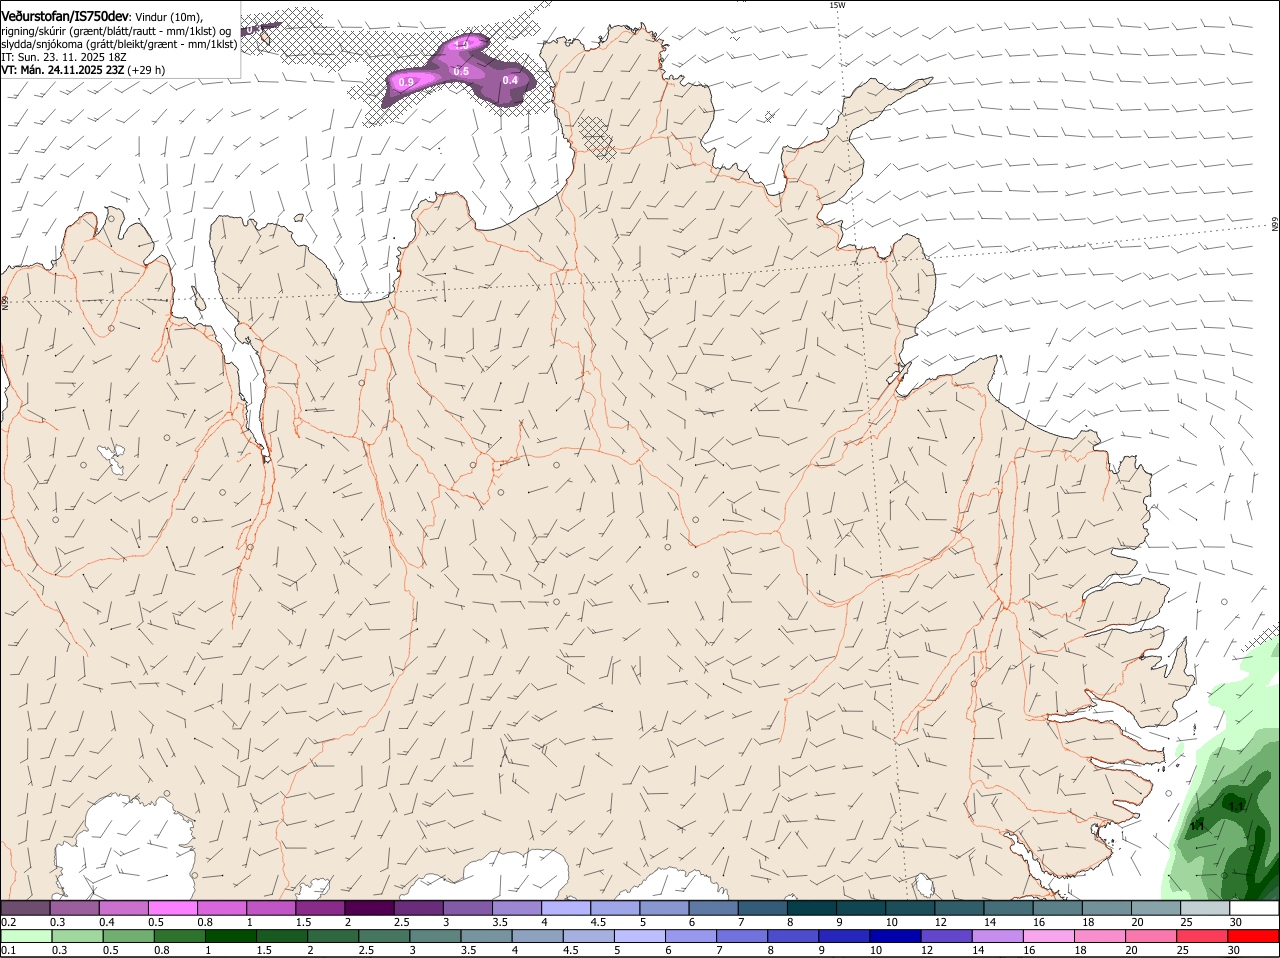Click the 1.0 snowfall value label
Image resolution: width=1280 pixels, height=958 pixels.
pos(462,45)
